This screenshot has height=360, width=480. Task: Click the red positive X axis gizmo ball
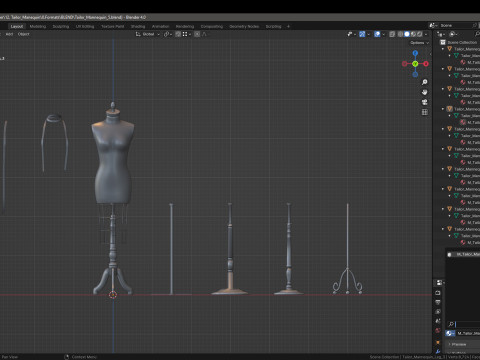click(426, 64)
